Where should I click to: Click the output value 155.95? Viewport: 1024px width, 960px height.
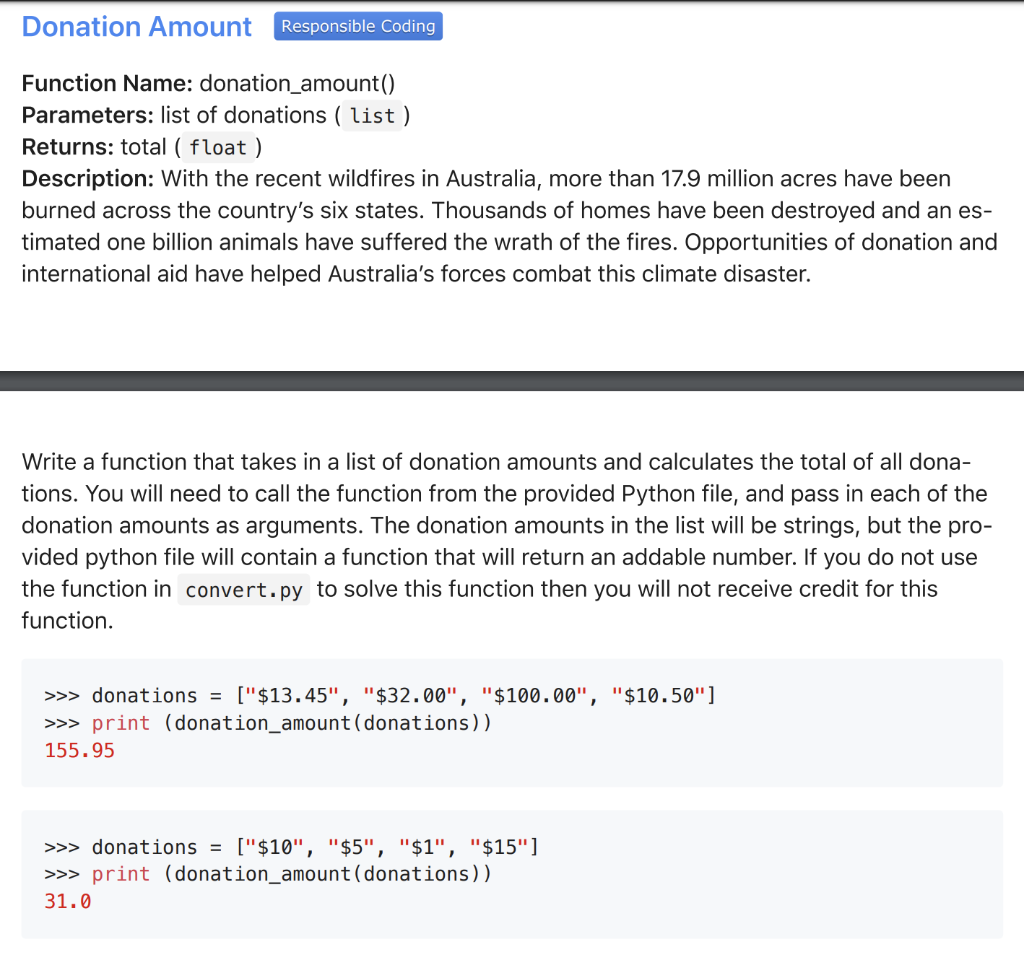(78, 750)
